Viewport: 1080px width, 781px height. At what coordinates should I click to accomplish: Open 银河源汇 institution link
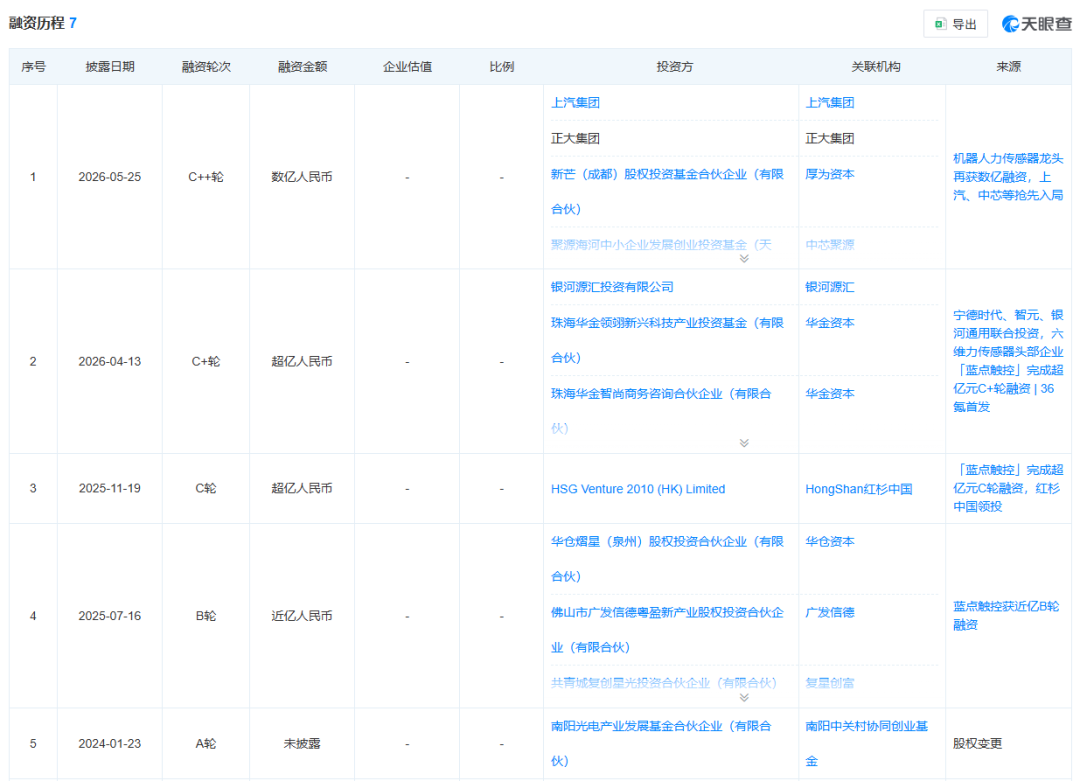[x=830, y=287]
